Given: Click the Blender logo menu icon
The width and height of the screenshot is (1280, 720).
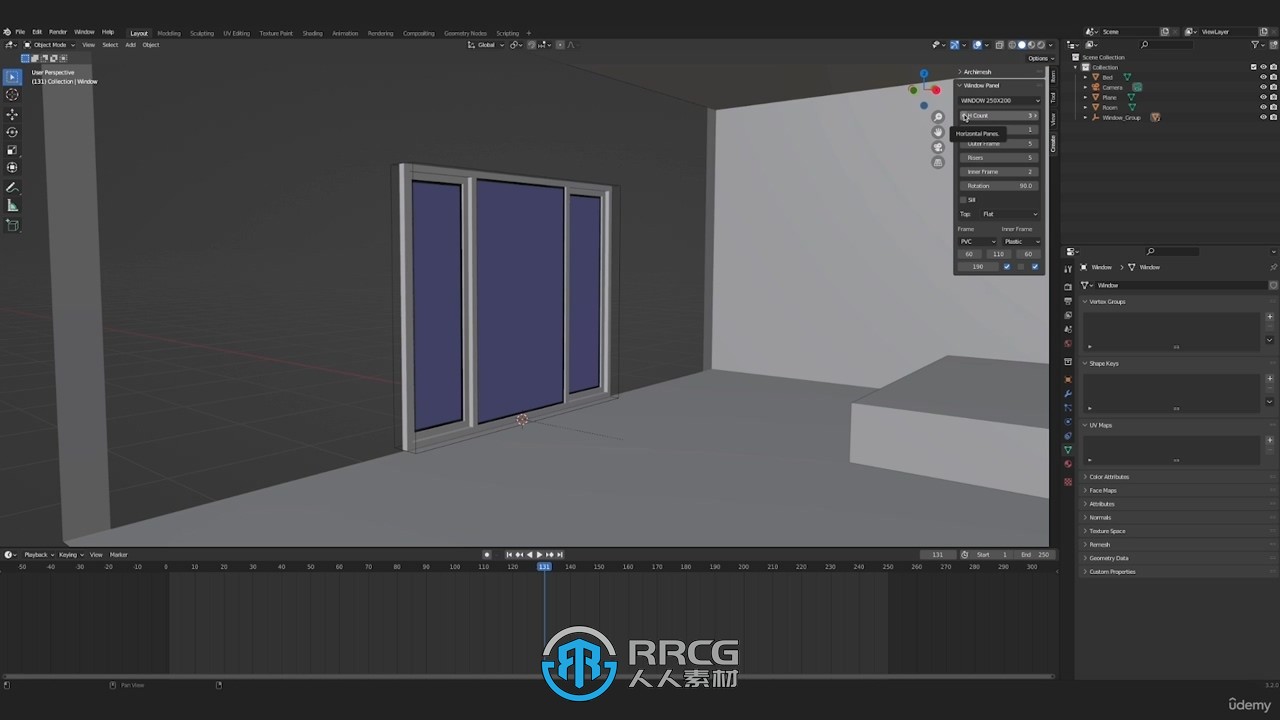Looking at the screenshot, I should [x=7, y=32].
